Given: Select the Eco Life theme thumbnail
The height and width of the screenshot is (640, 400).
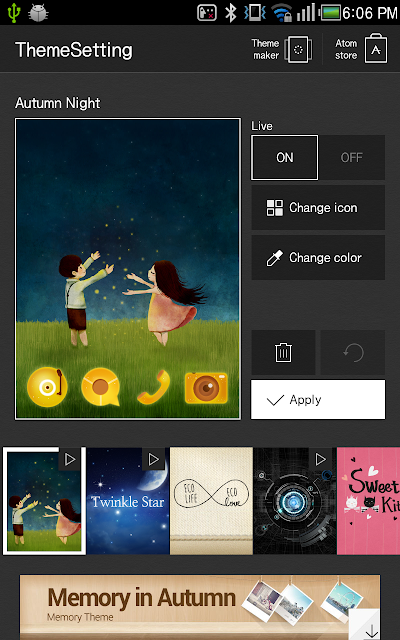Looking at the screenshot, I should (211, 501).
